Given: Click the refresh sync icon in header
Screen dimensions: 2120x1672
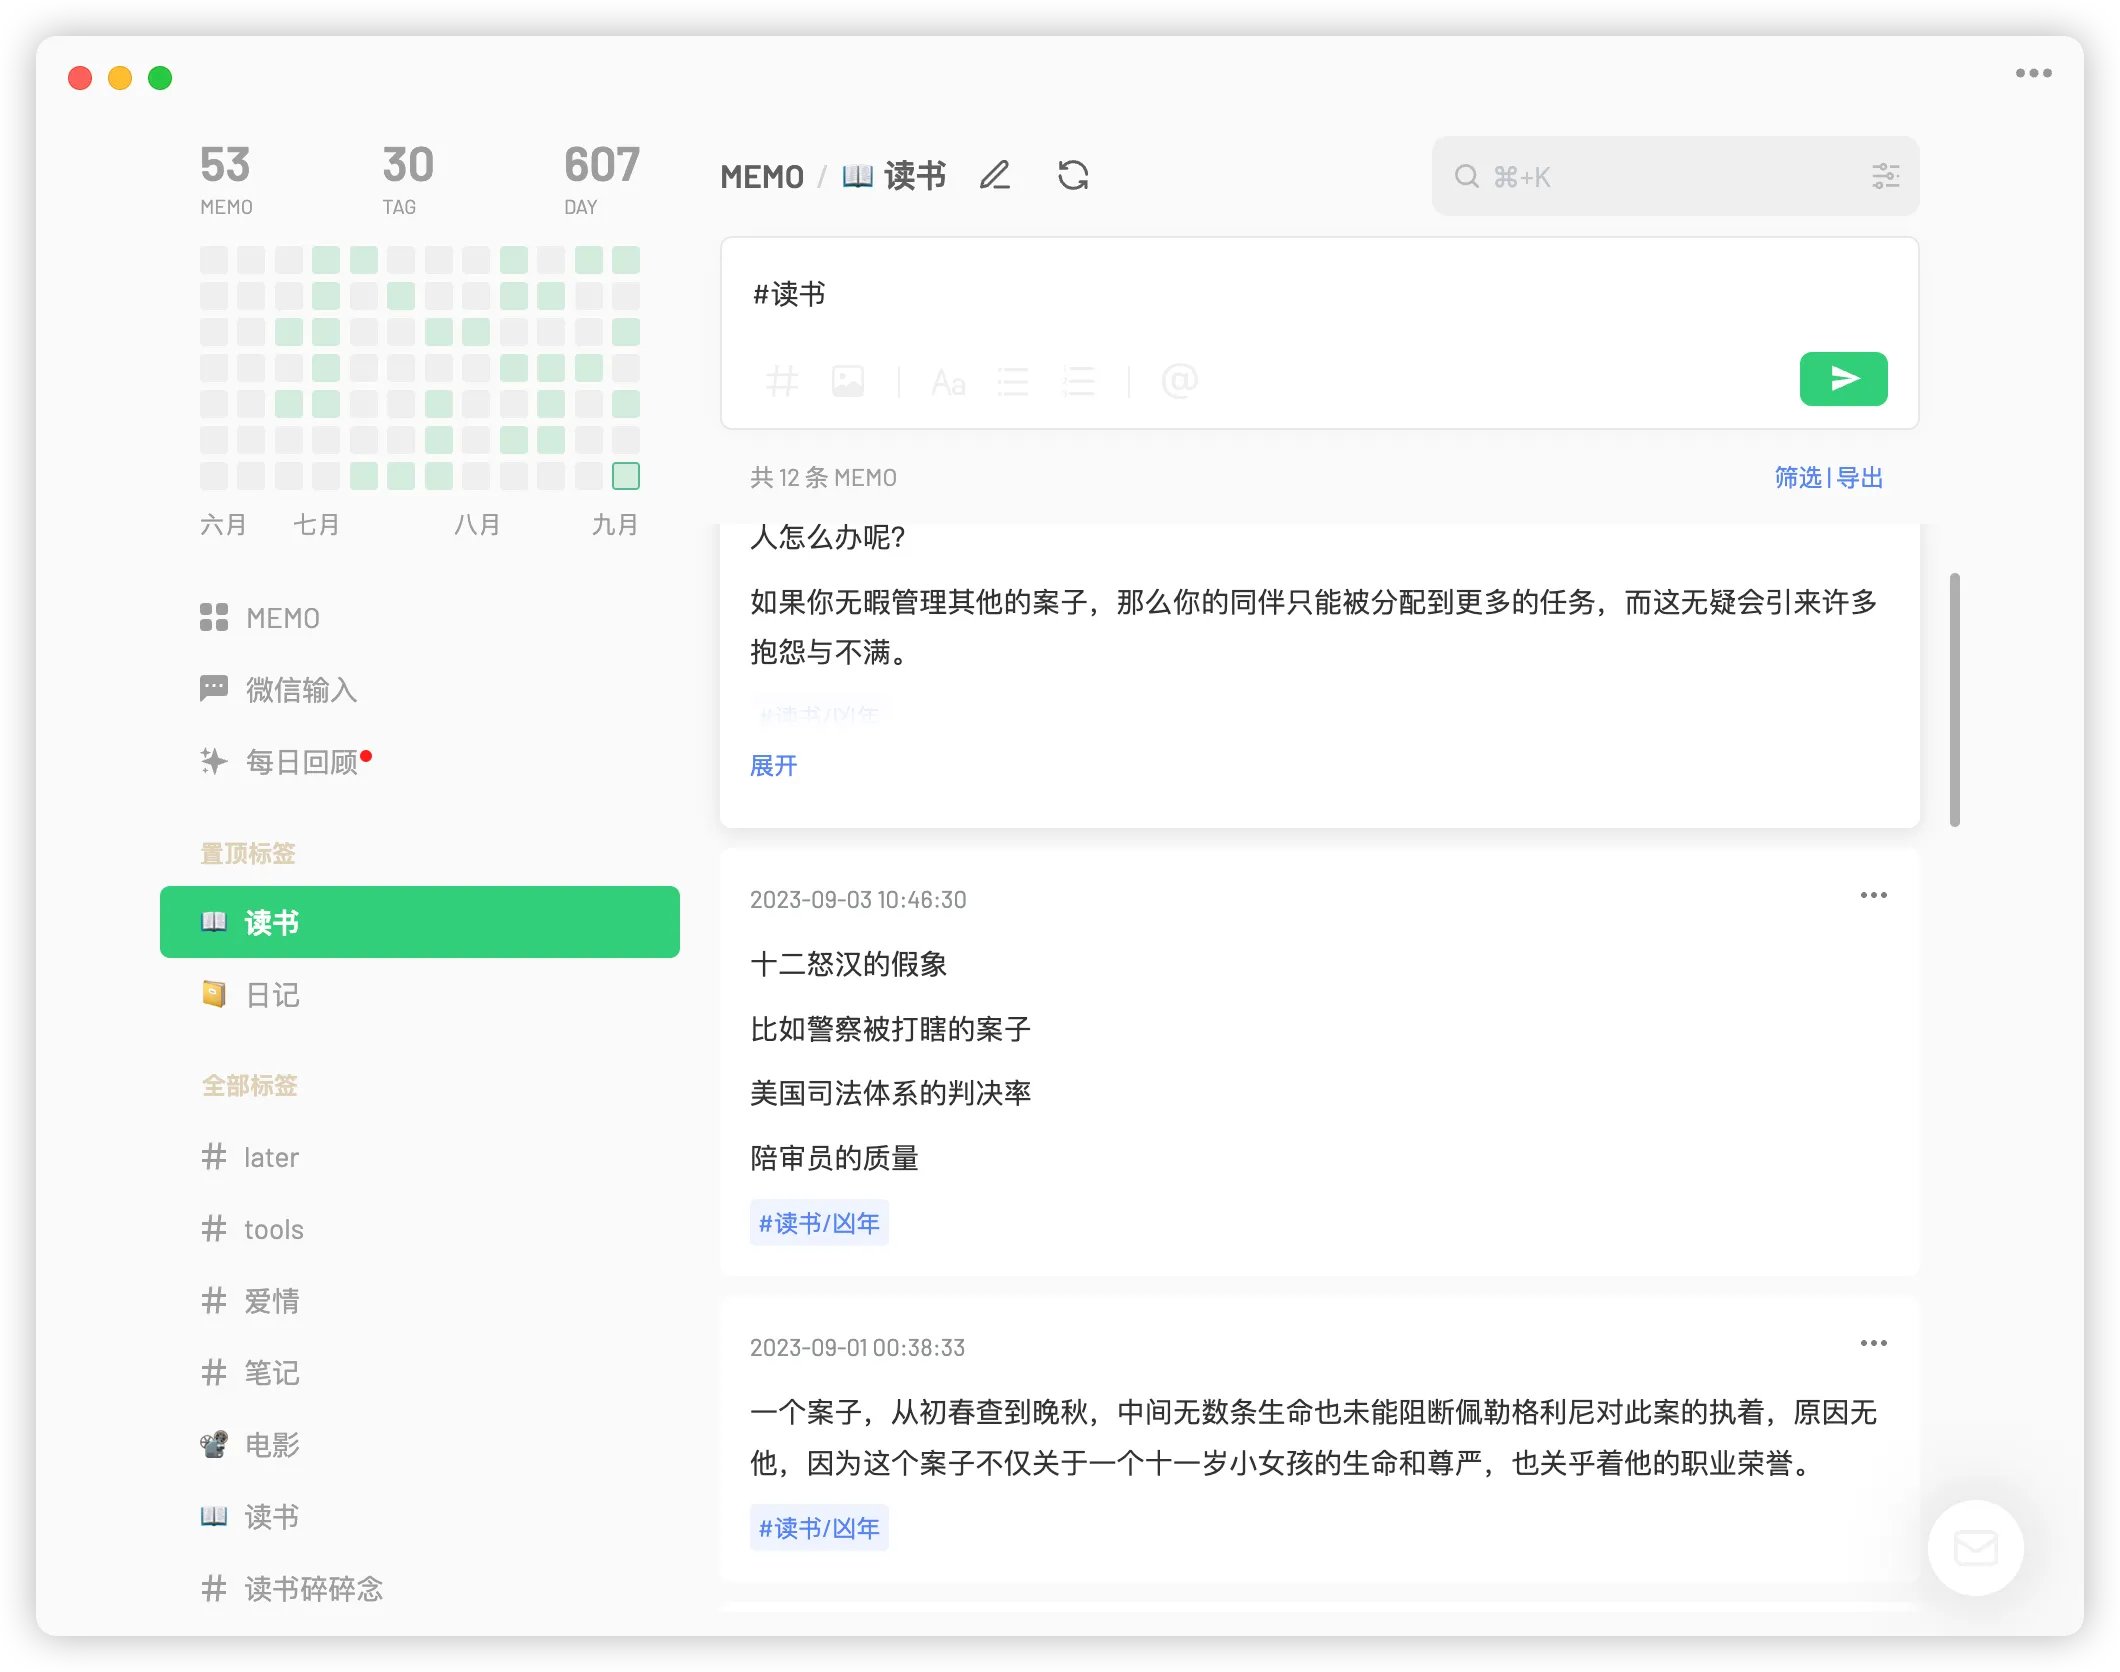Looking at the screenshot, I should (1073, 176).
